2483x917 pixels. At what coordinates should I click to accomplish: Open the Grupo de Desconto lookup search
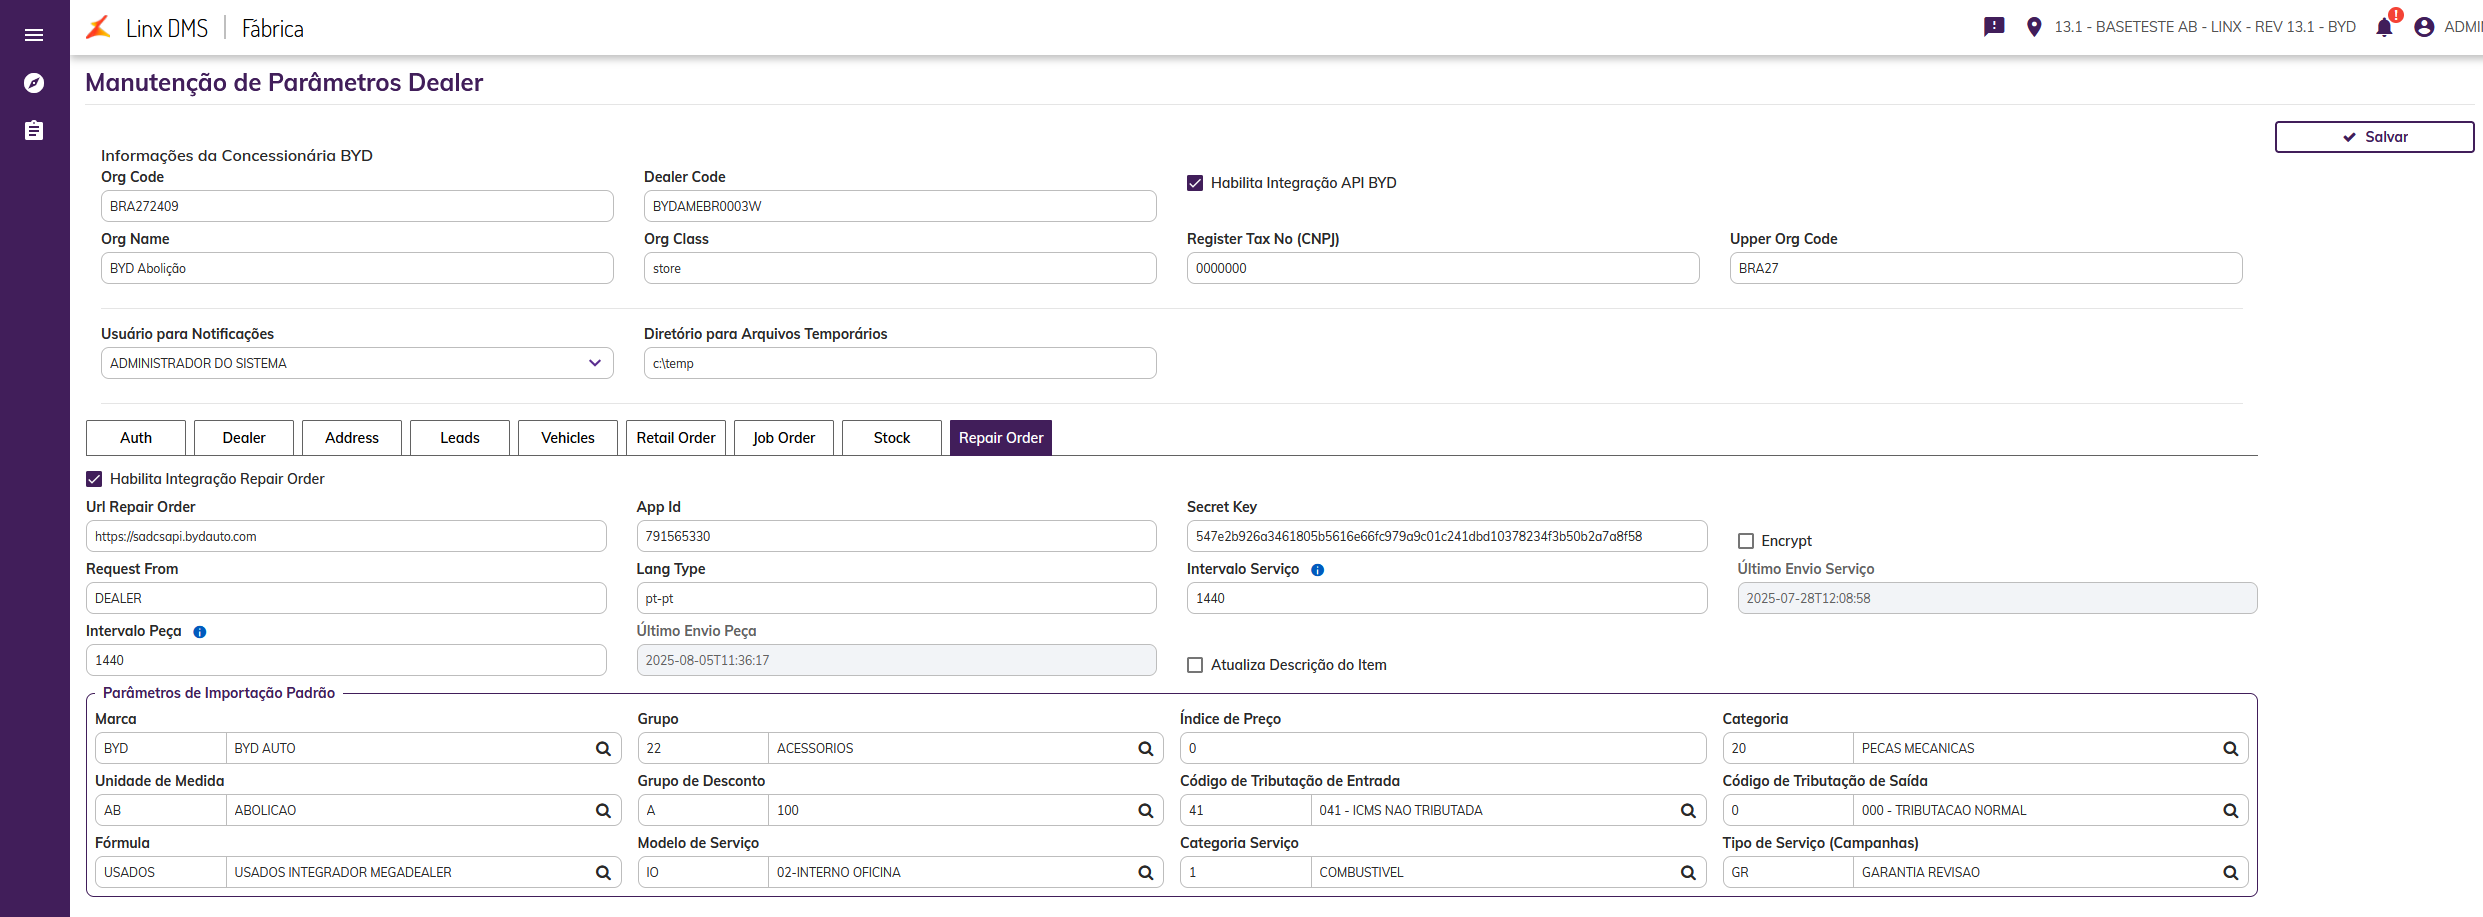(1145, 811)
